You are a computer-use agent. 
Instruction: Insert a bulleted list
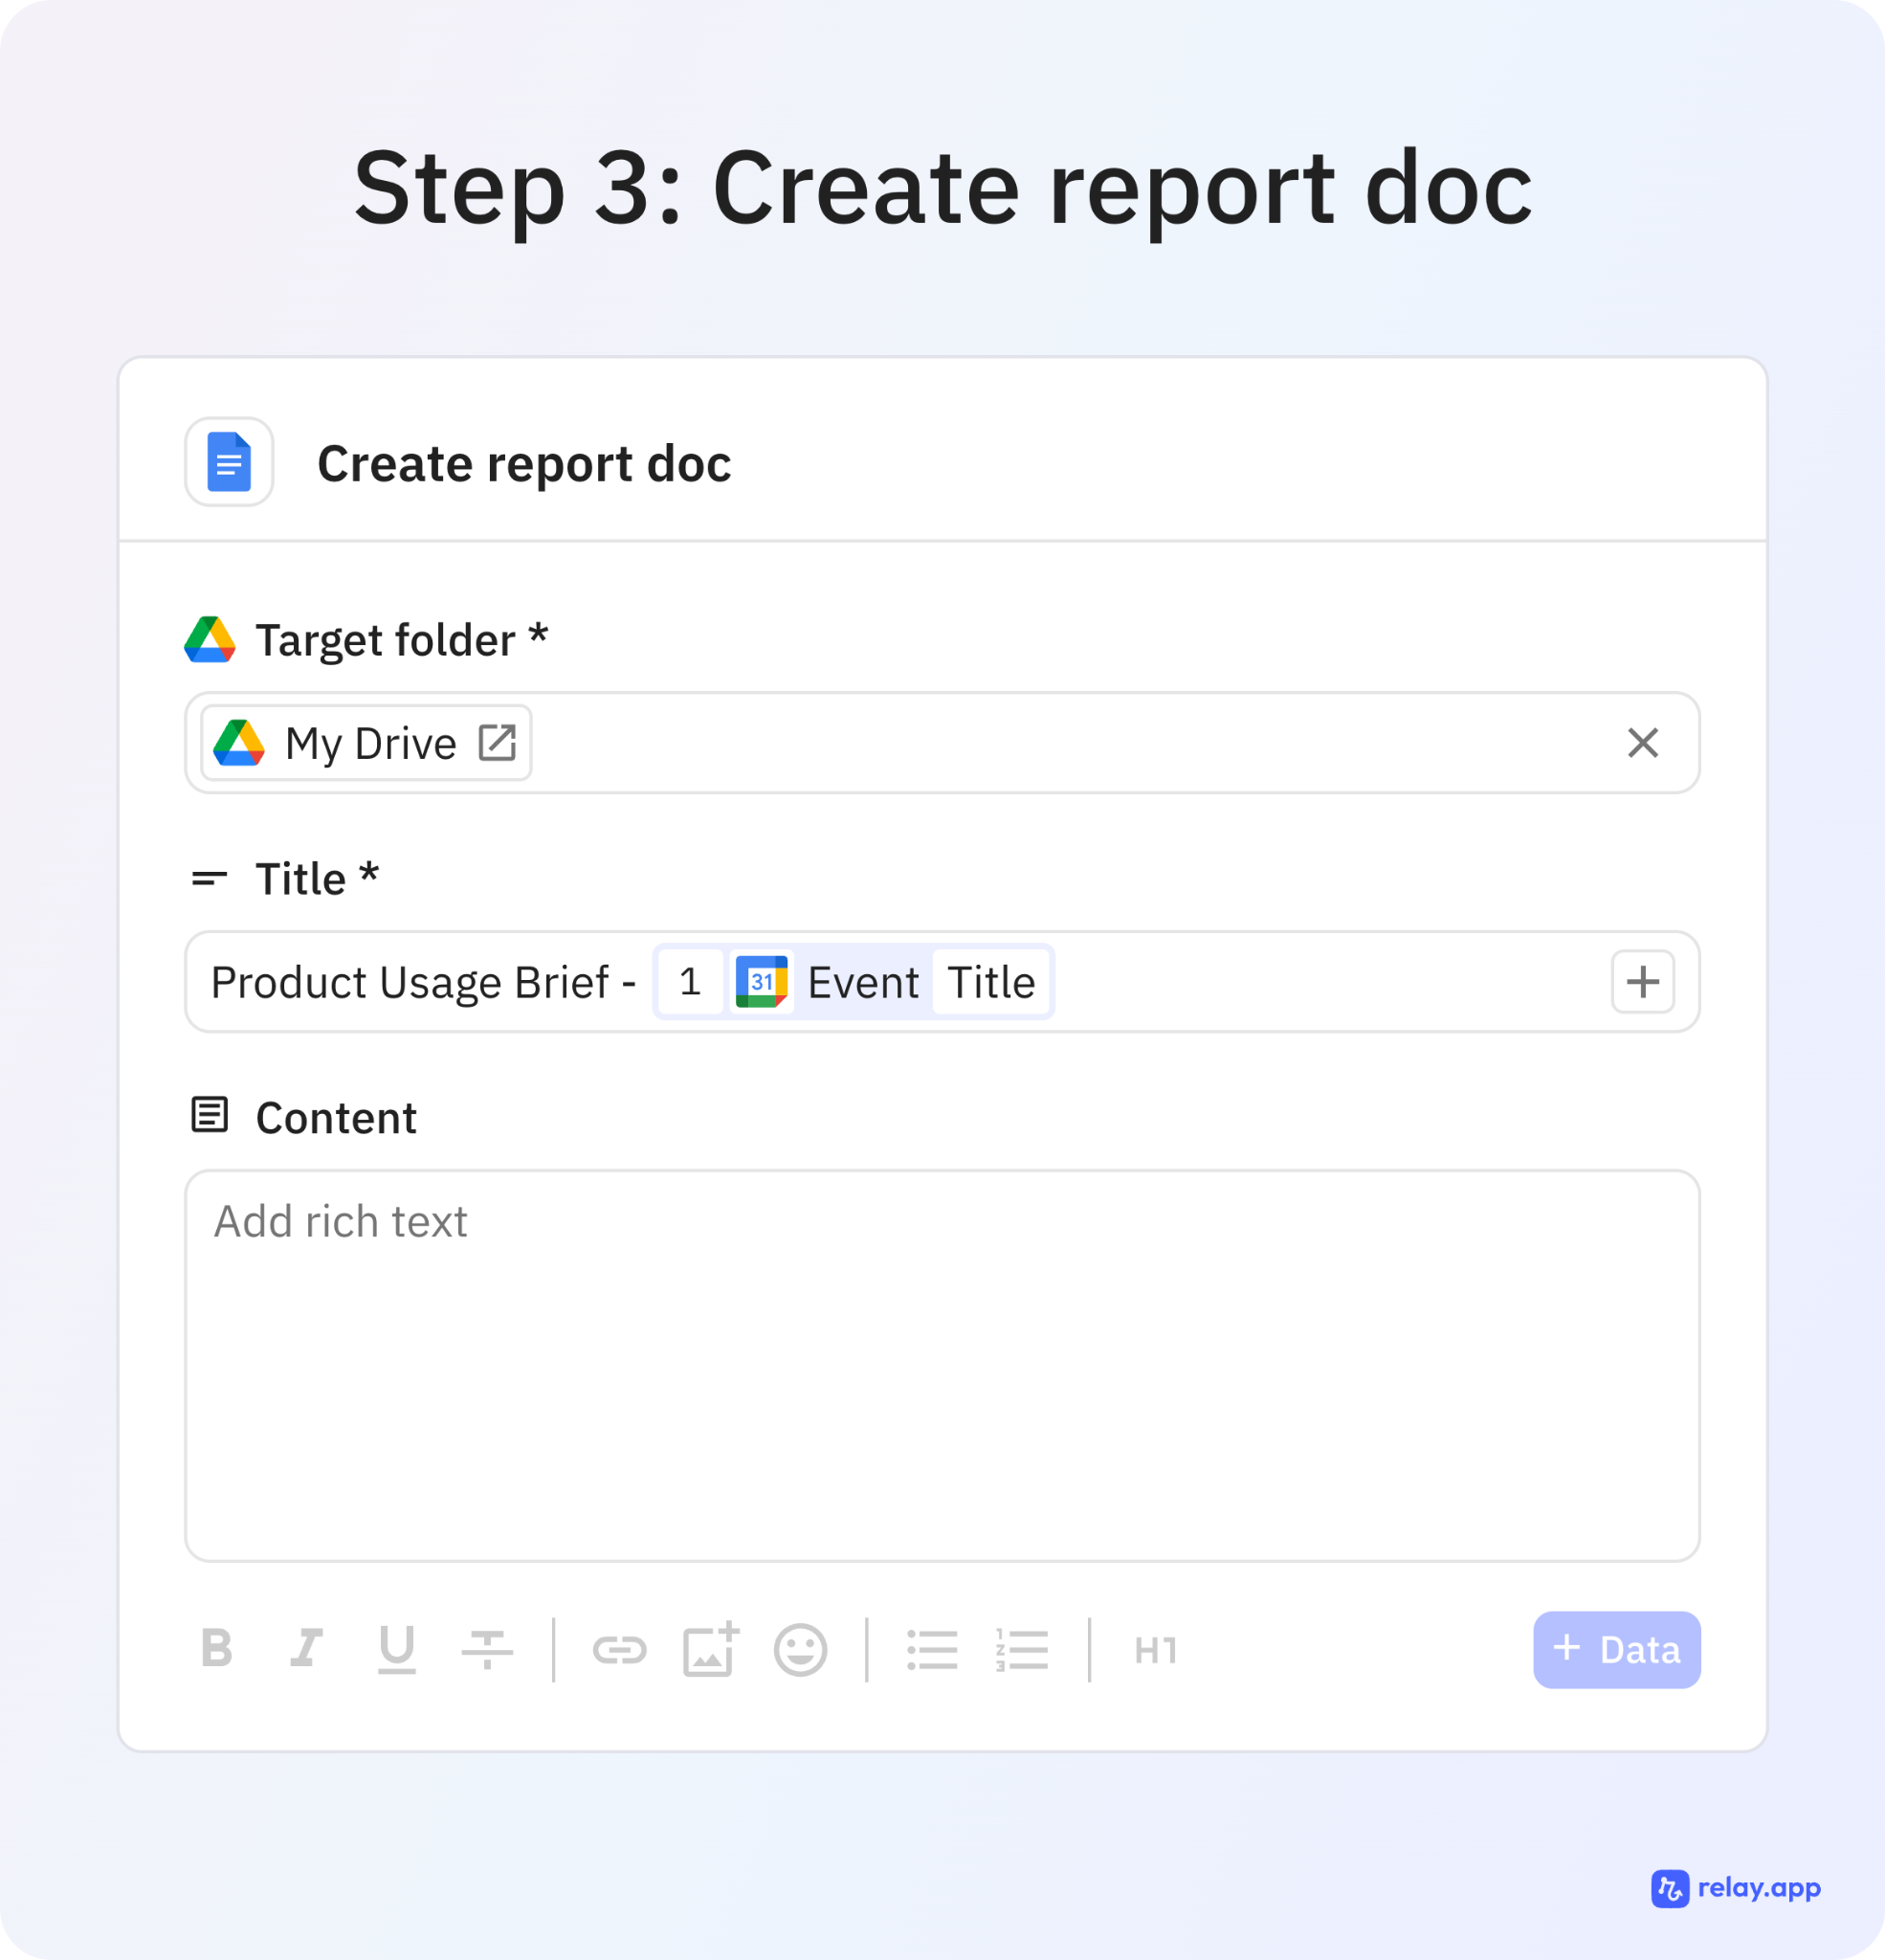coord(932,1649)
